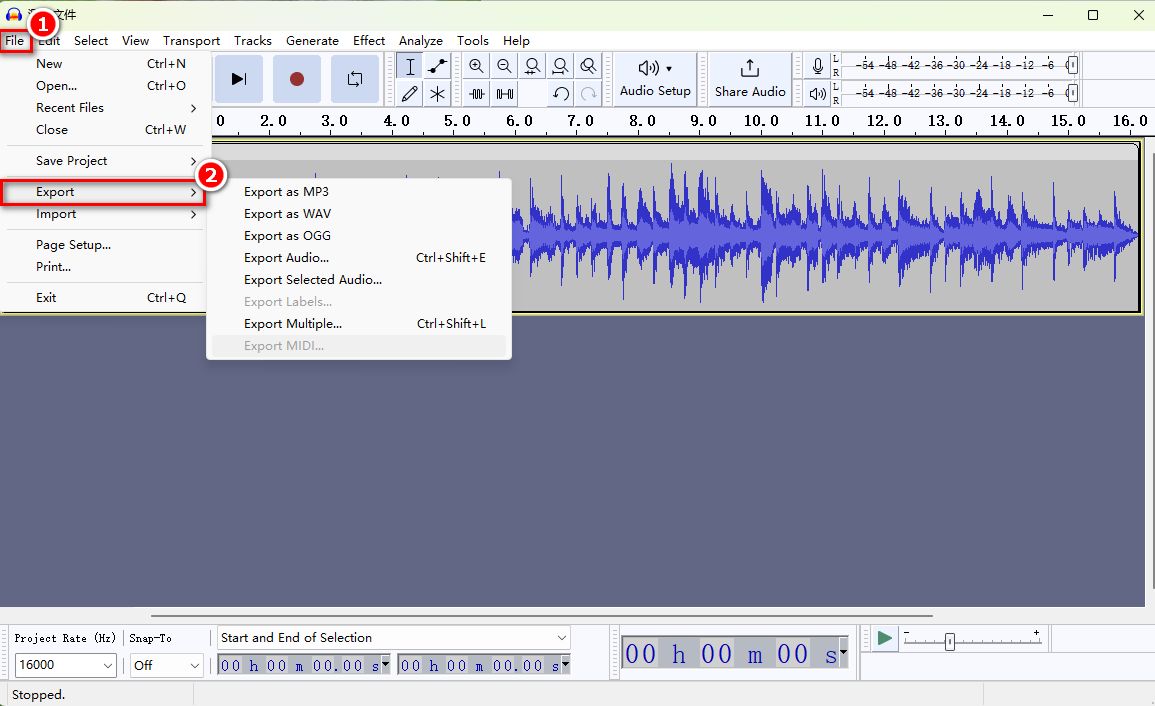Click the record level meter bar
This screenshot has width=1155, height=706.
[959, 65]
